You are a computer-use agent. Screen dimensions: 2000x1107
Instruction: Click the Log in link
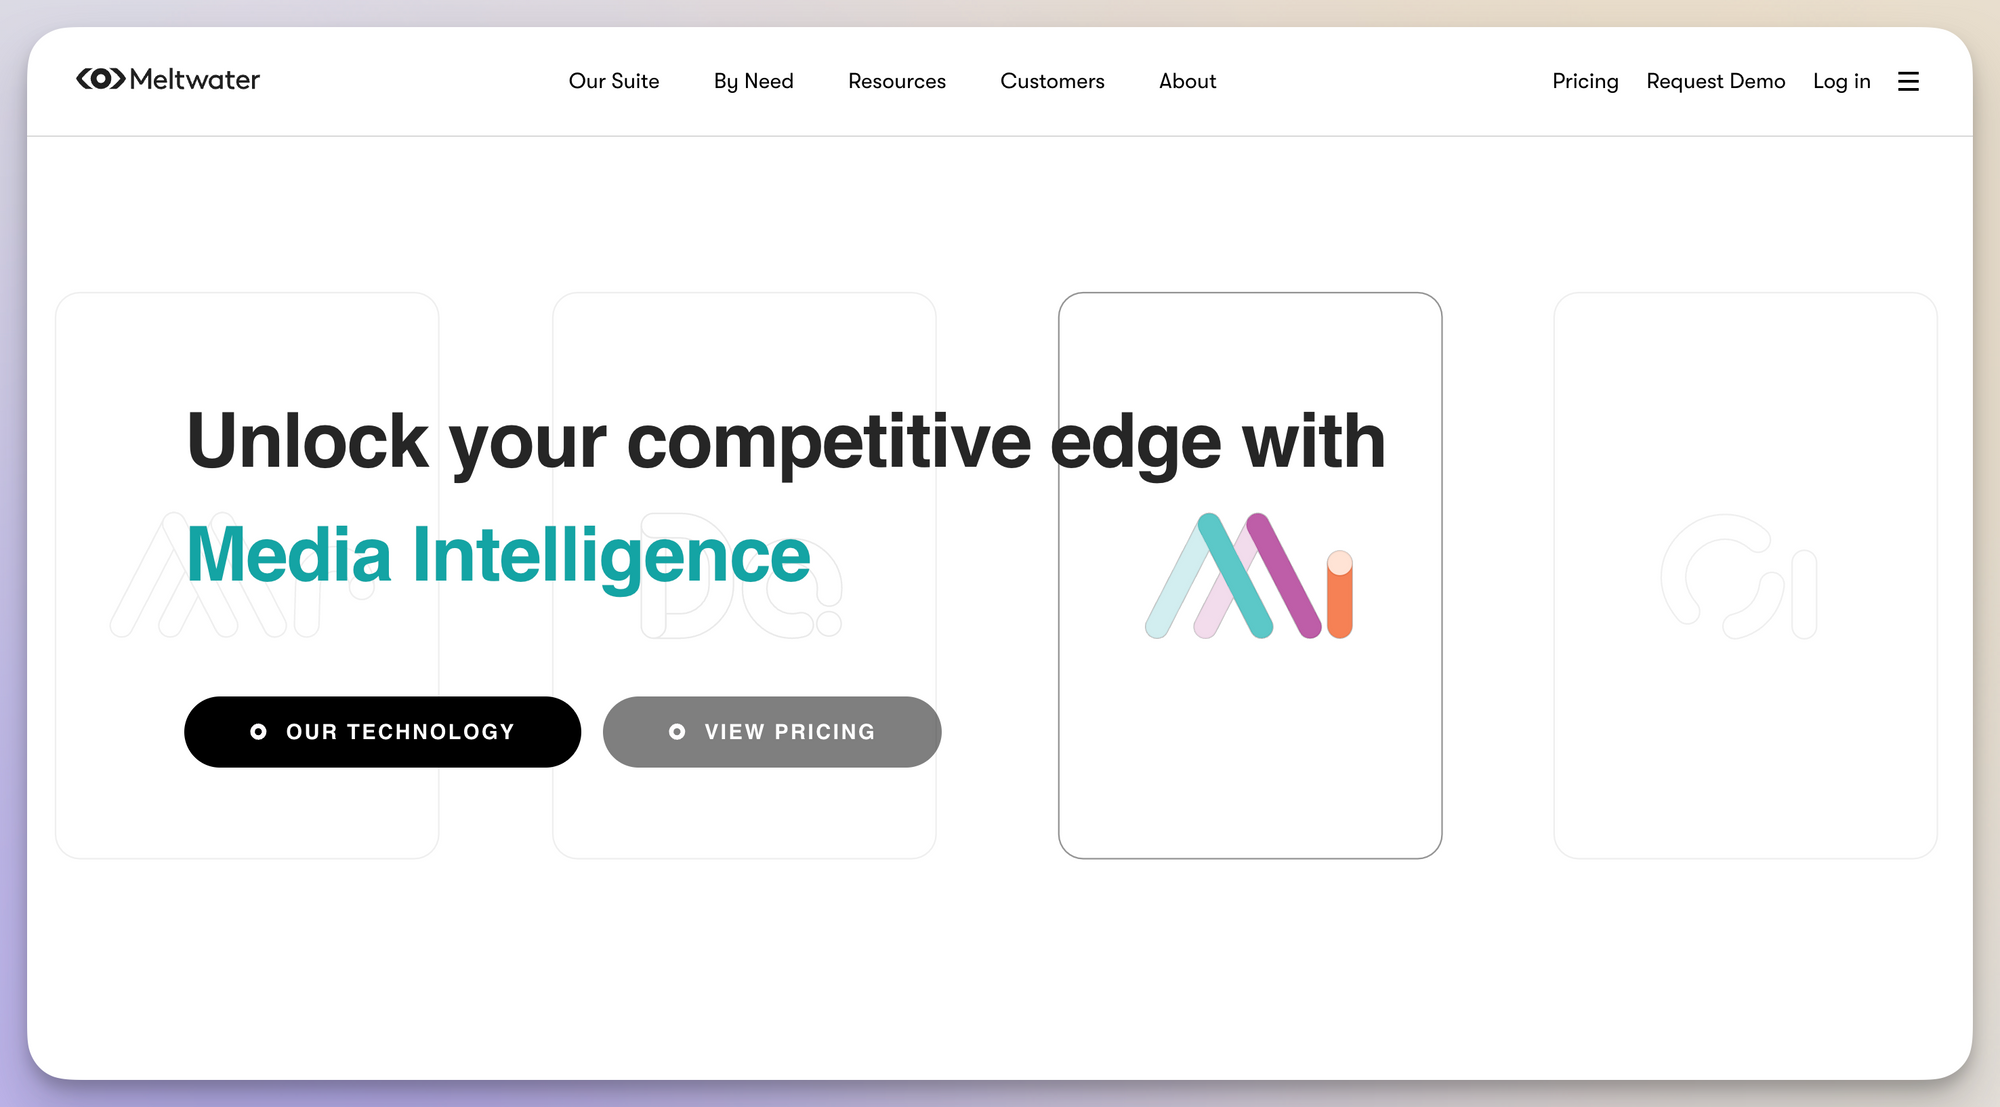pyautogui.click(x=1842, y=80)
